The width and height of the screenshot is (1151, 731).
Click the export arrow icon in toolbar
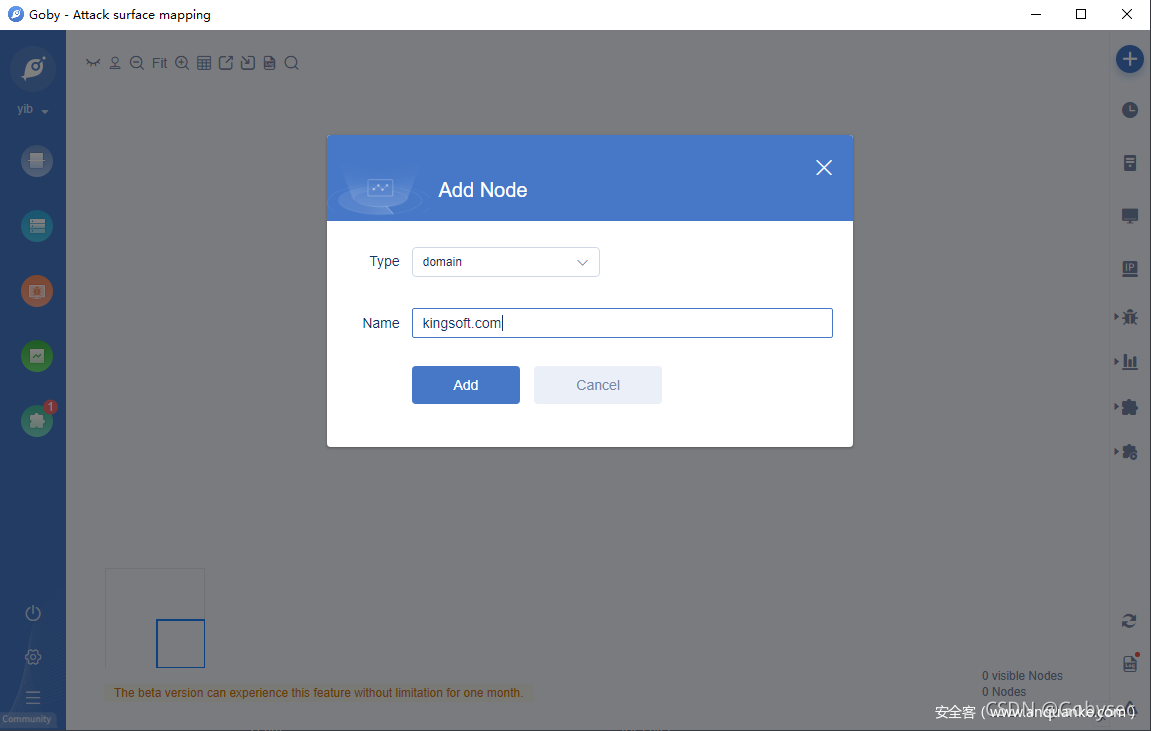(226, 63)
